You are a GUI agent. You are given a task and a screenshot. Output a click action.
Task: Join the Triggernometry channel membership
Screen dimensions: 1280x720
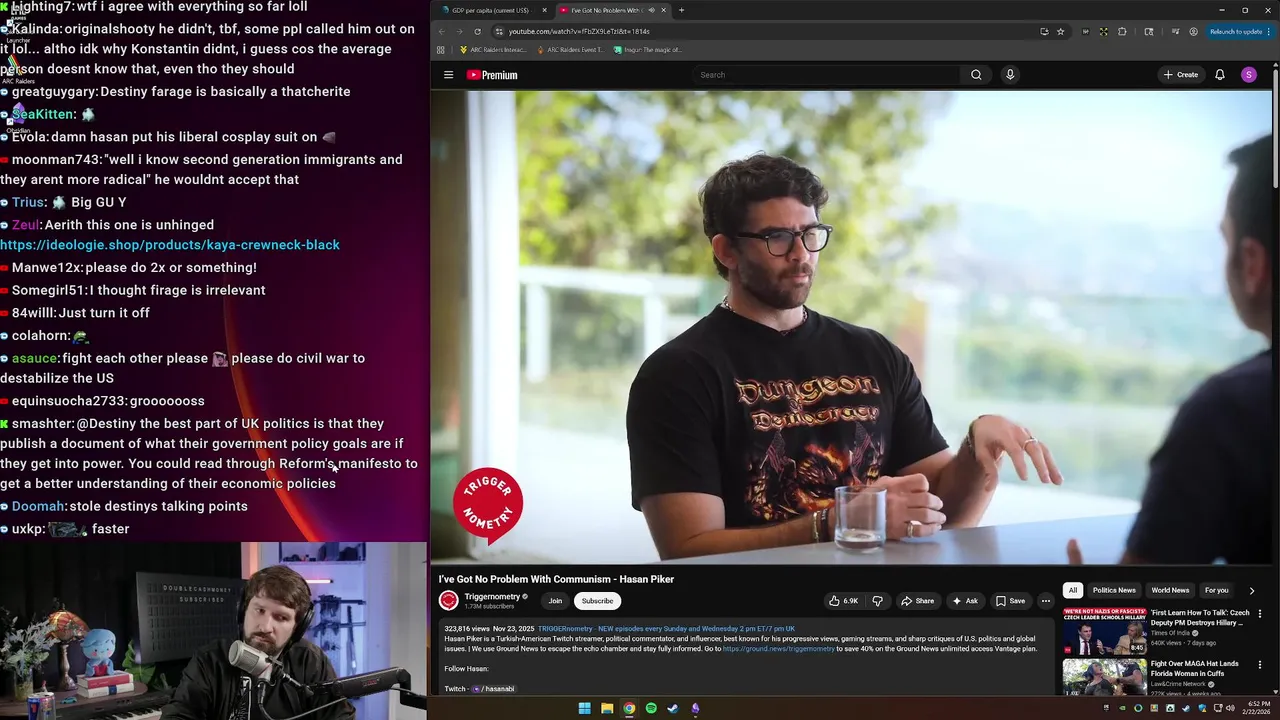(555, 601)
